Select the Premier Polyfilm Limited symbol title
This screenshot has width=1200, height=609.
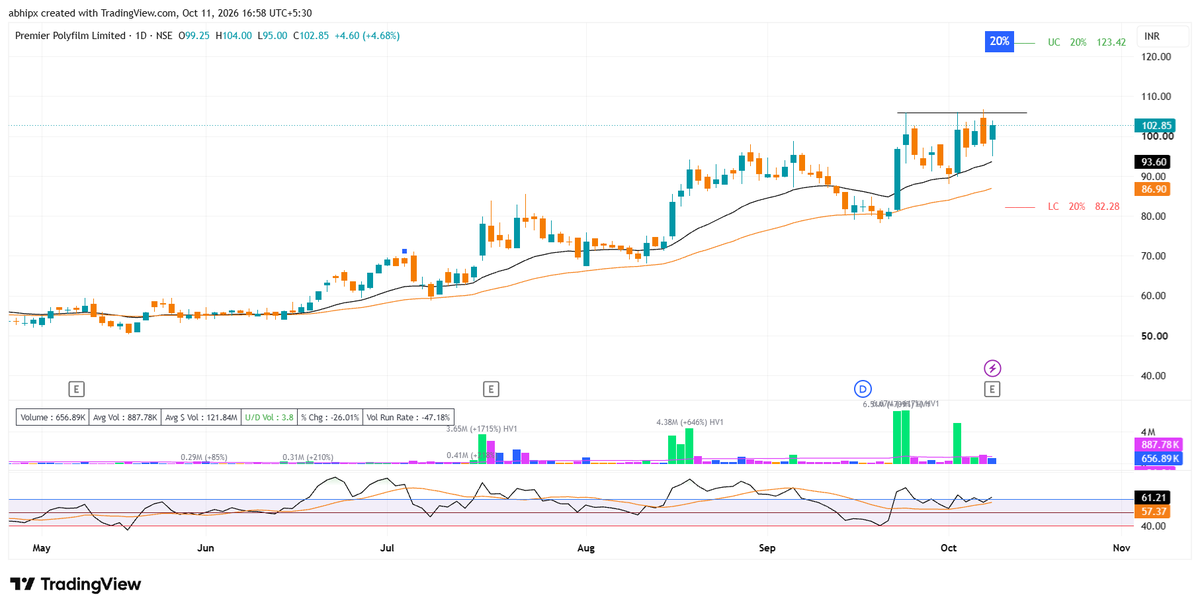(x=69, y=35)
